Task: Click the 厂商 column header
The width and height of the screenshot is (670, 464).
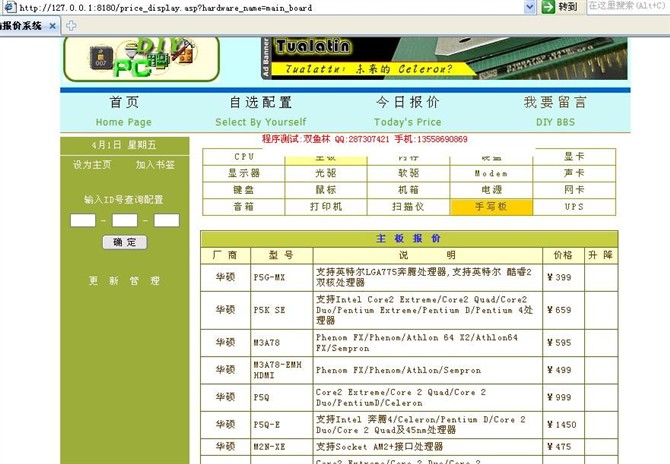Action: point(225,255)
